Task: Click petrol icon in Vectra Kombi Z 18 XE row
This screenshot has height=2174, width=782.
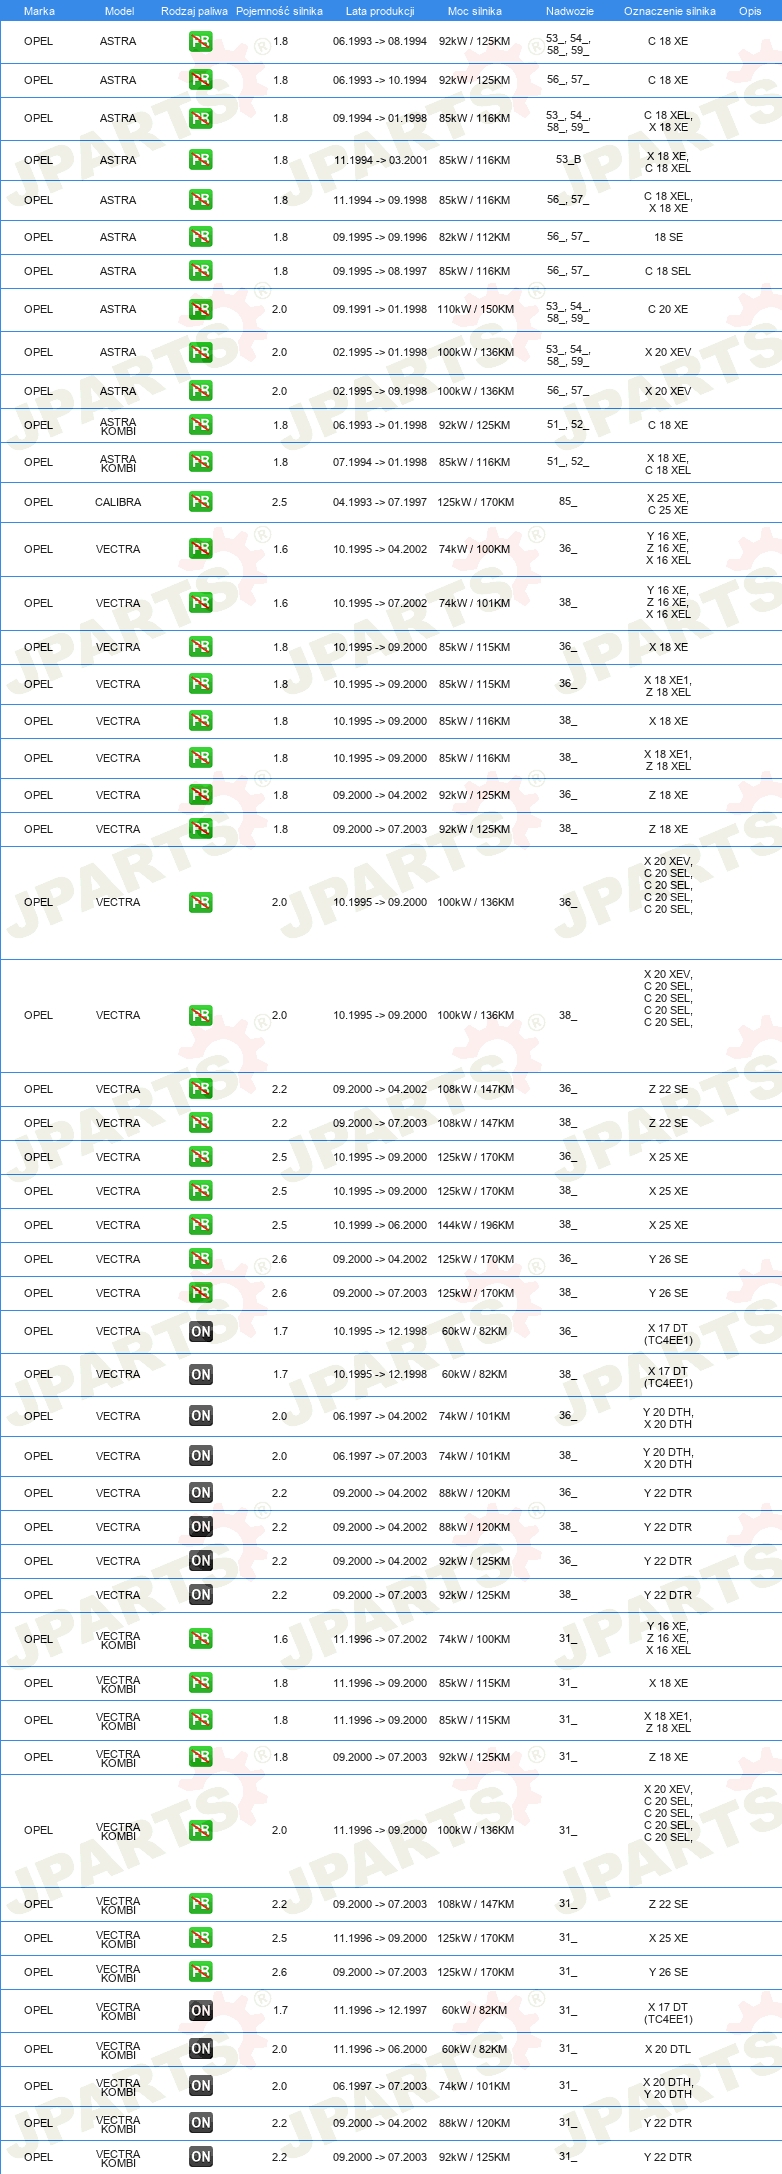Action: (x=200, y=1757)
